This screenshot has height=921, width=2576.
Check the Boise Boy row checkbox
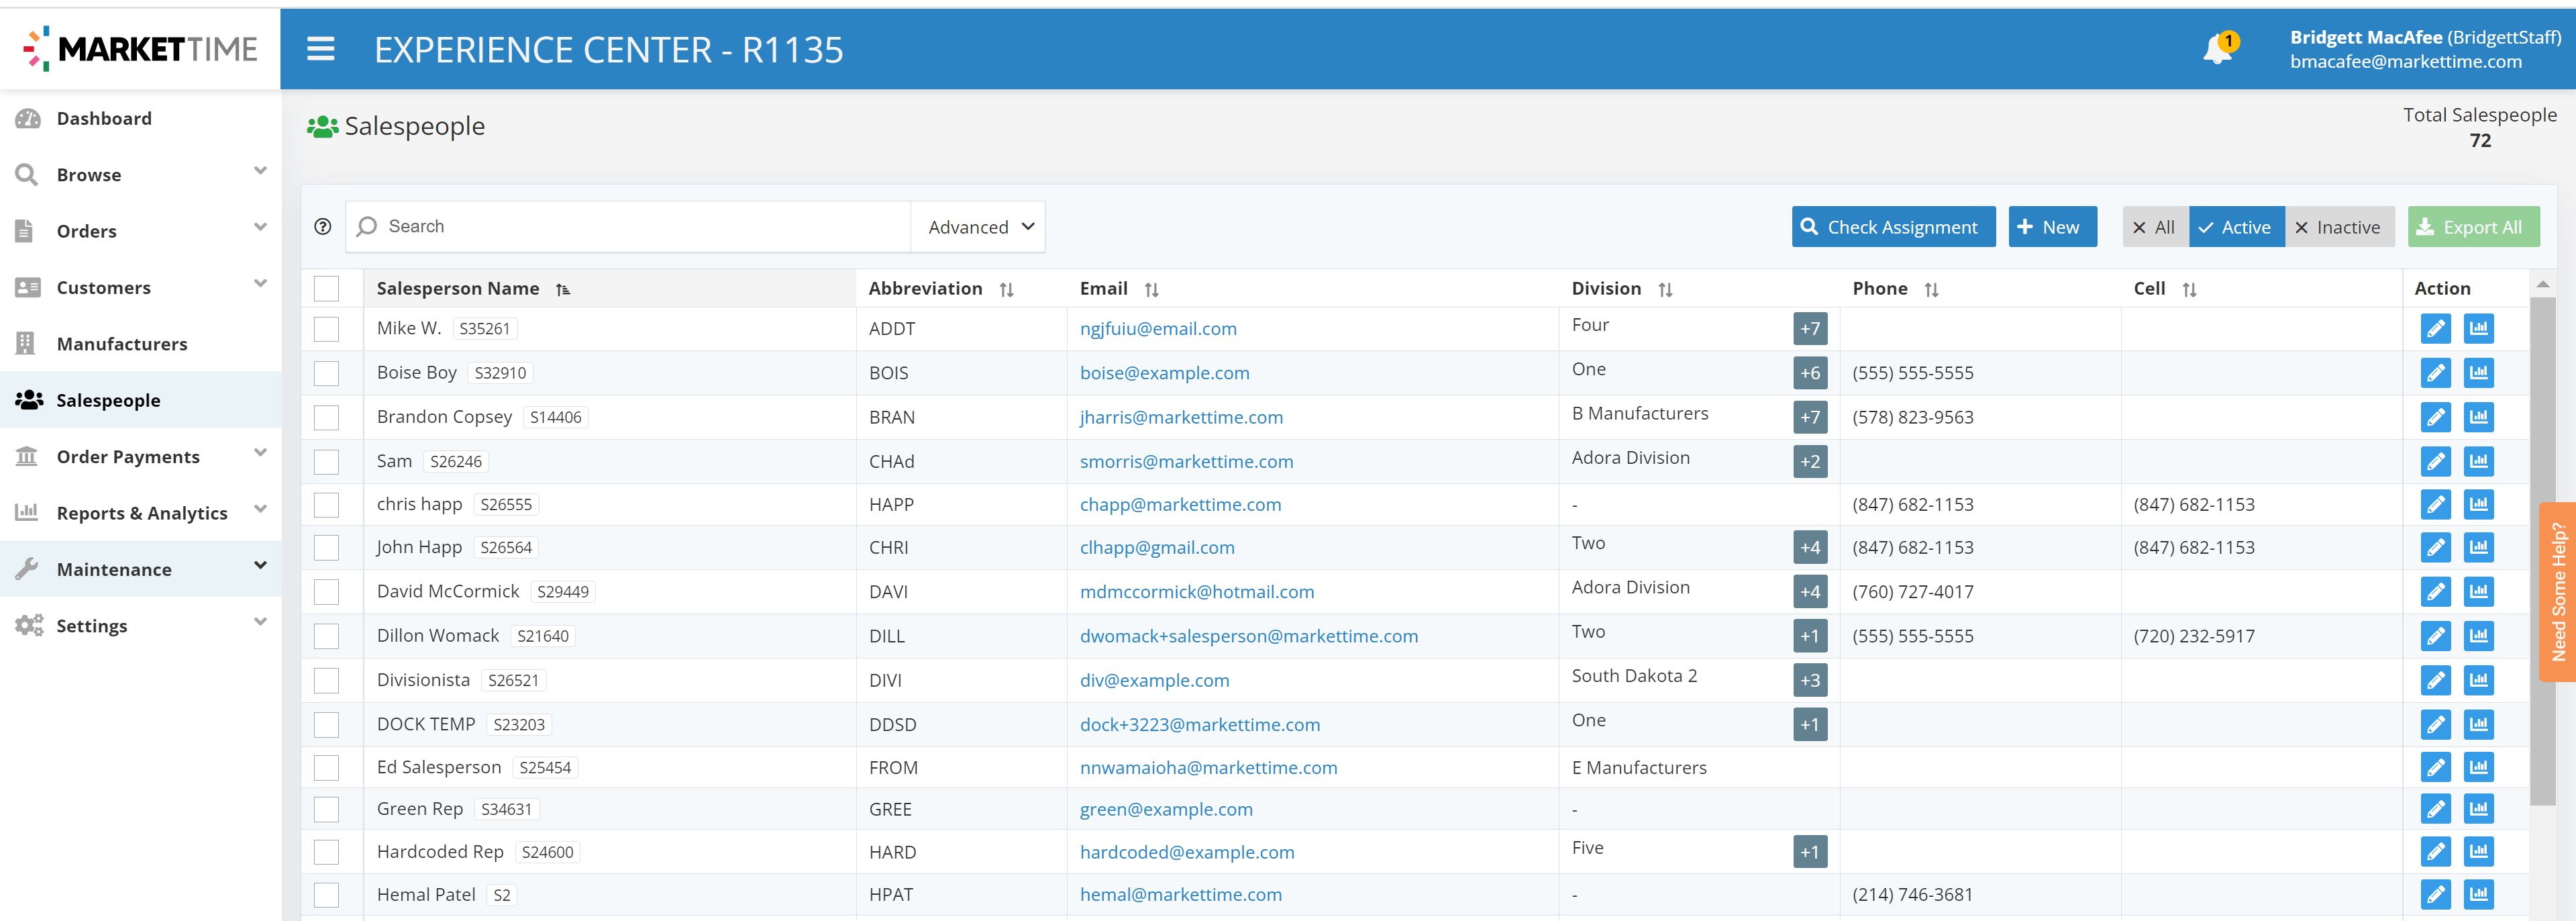tap(326, 373)
